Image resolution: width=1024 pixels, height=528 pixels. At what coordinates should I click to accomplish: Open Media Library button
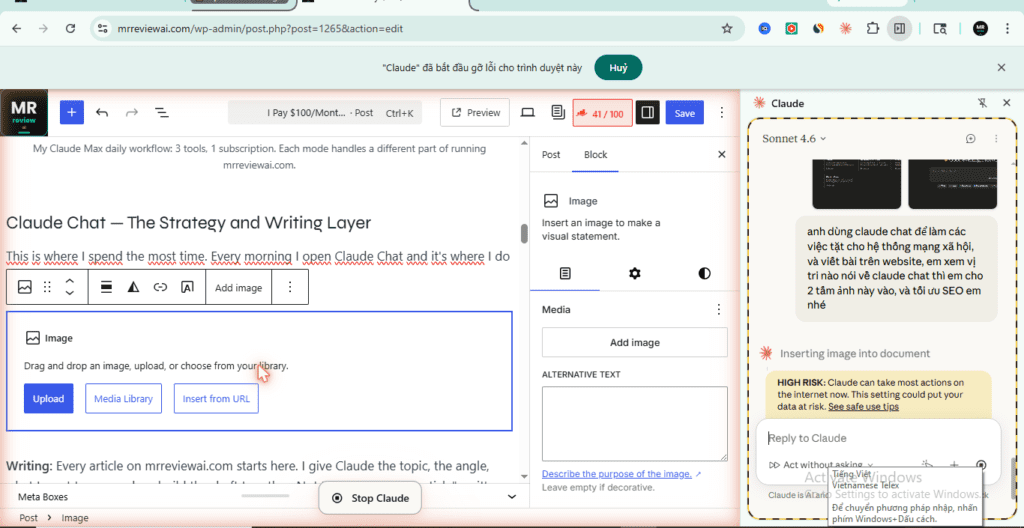pyautogui.click(x=123, y=399)
